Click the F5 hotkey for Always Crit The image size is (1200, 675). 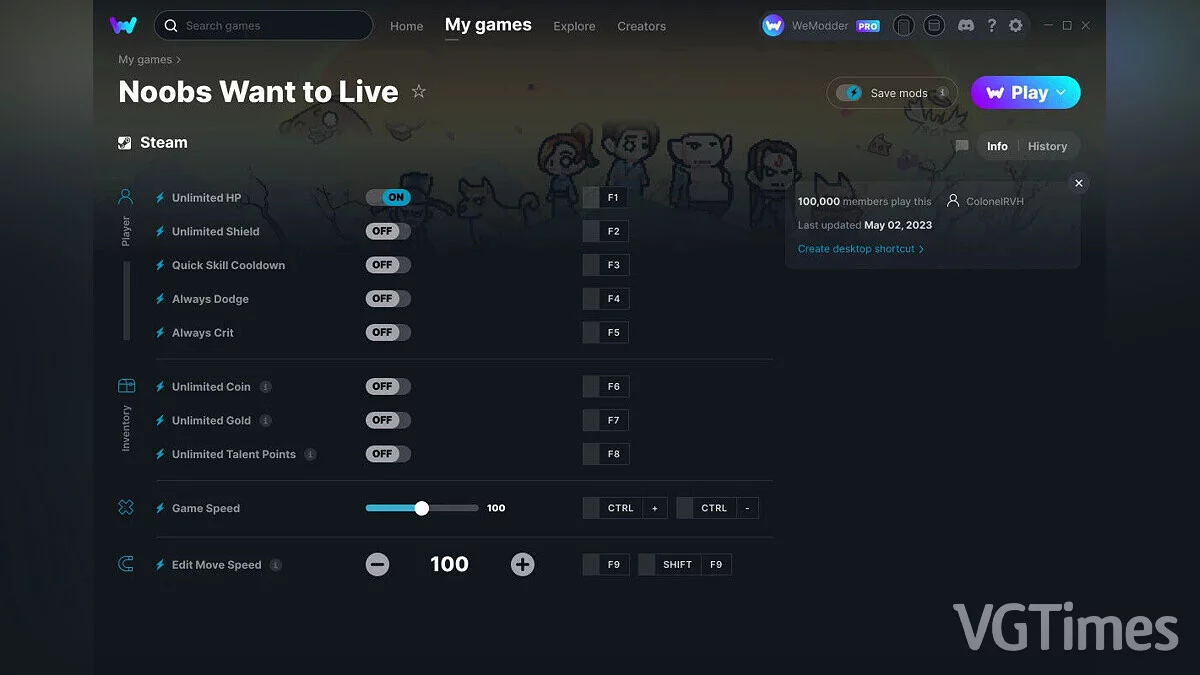(x=605, y=333)
